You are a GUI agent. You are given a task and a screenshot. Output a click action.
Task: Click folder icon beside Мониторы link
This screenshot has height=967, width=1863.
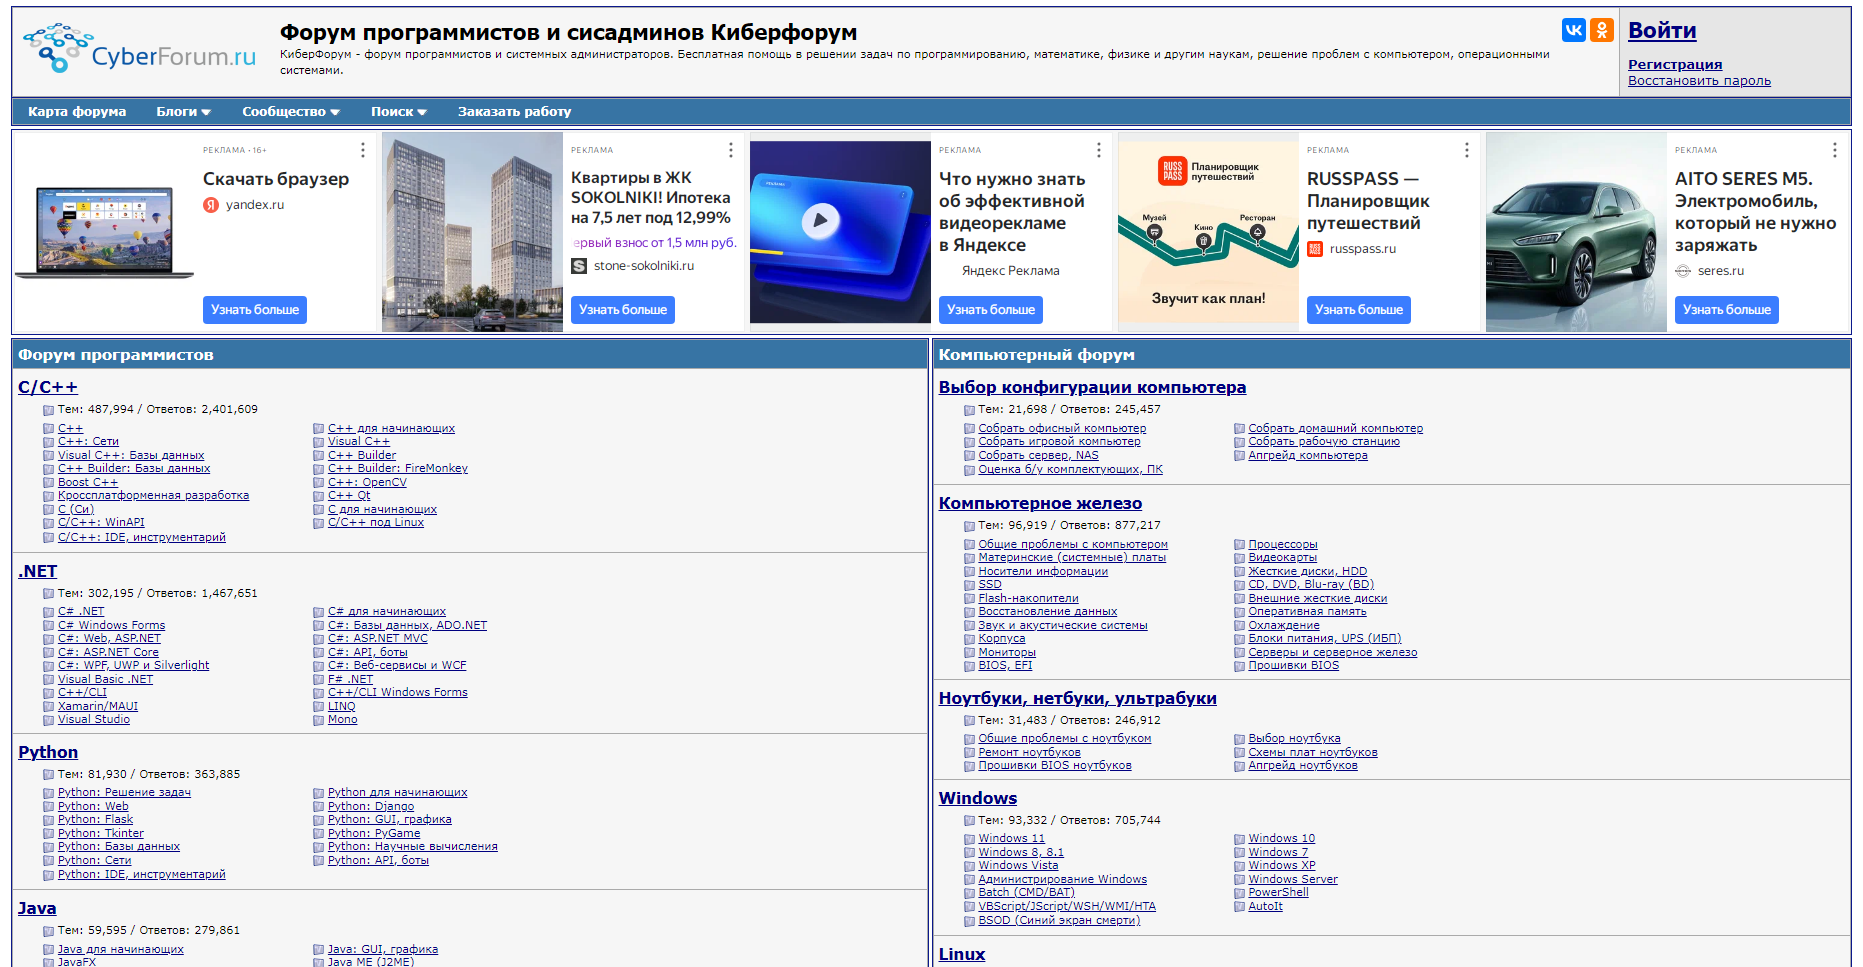[x=969, y=653]
